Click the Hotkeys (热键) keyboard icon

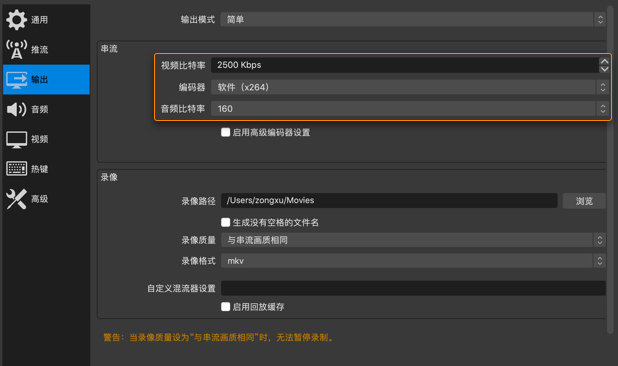pyautogui.click(x=16, y=169)
